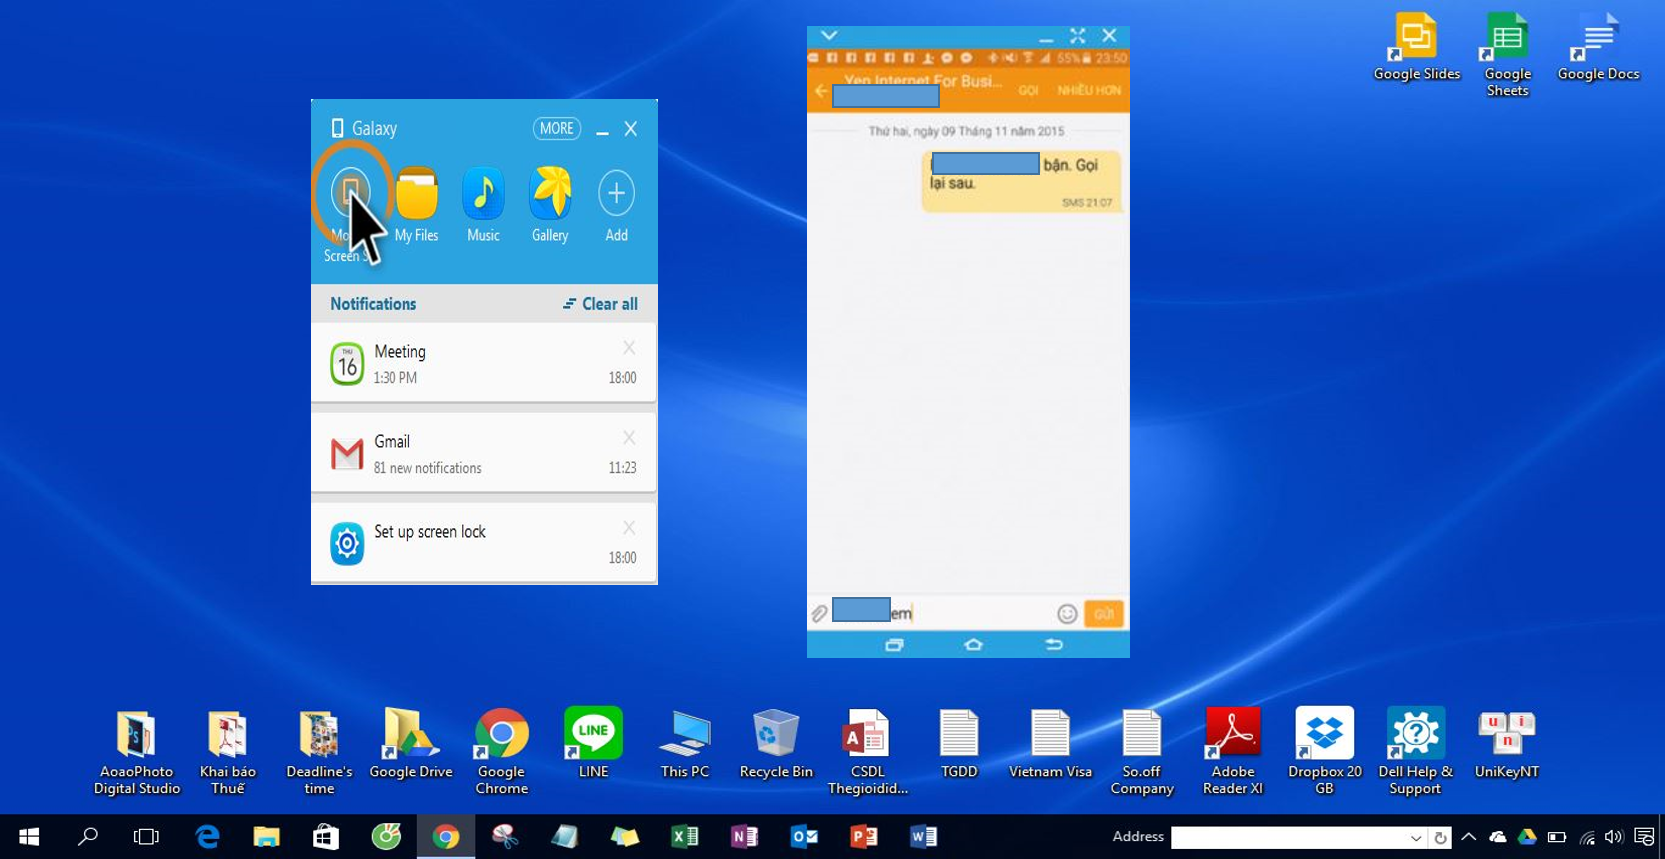
Task: Clear all notifications
Action: click(600, 304)
